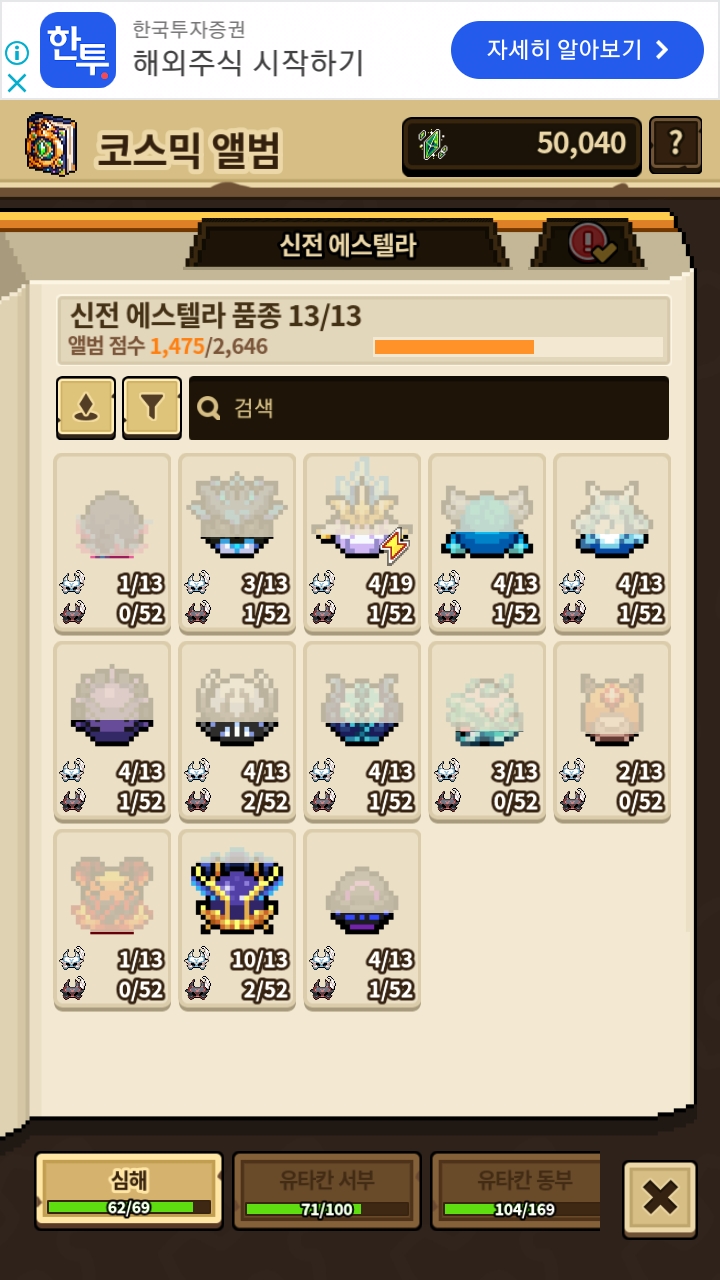The height and width of the screenshot is (1280, 720).
Task: Click the 검색 search field
Action: point(429,408)
